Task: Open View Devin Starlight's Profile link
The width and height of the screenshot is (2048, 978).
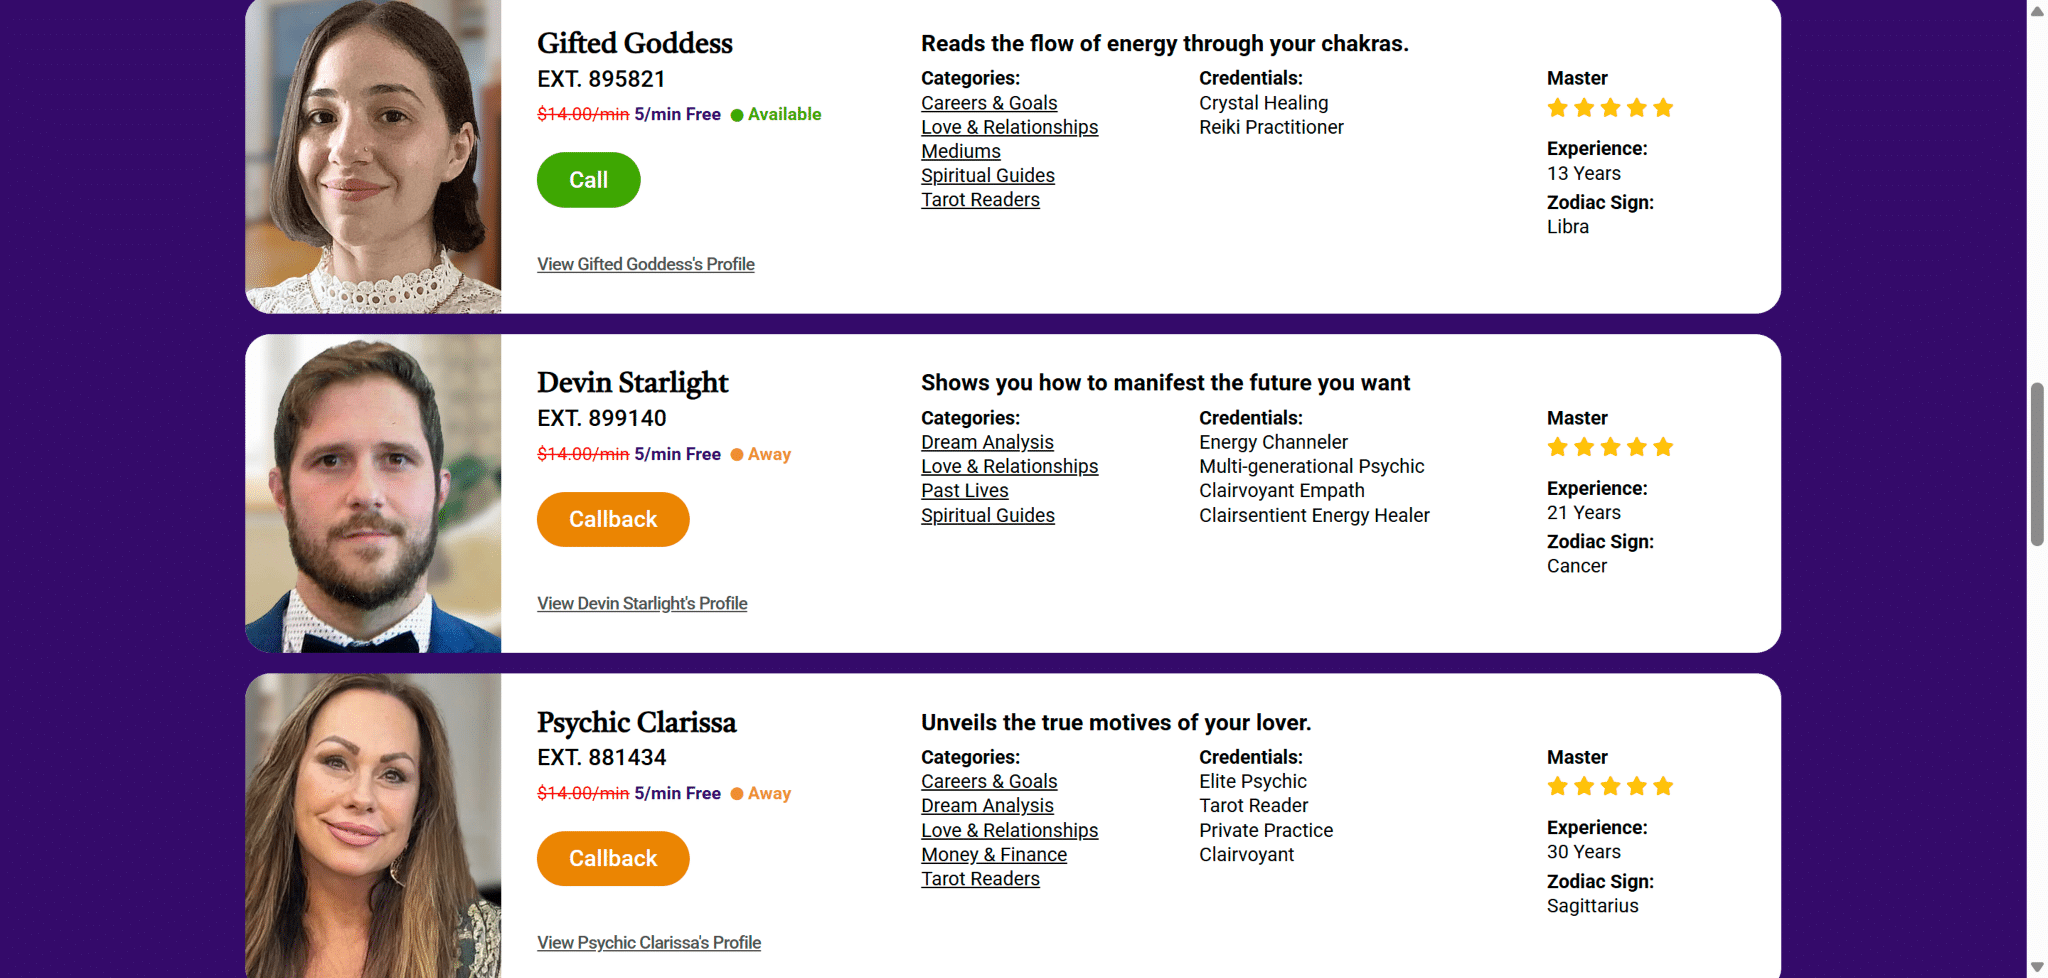Action: coord(642,603)
